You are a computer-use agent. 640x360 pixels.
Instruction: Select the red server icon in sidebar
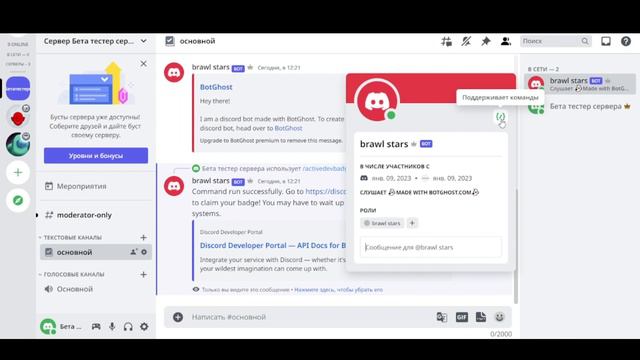[18, 116]
